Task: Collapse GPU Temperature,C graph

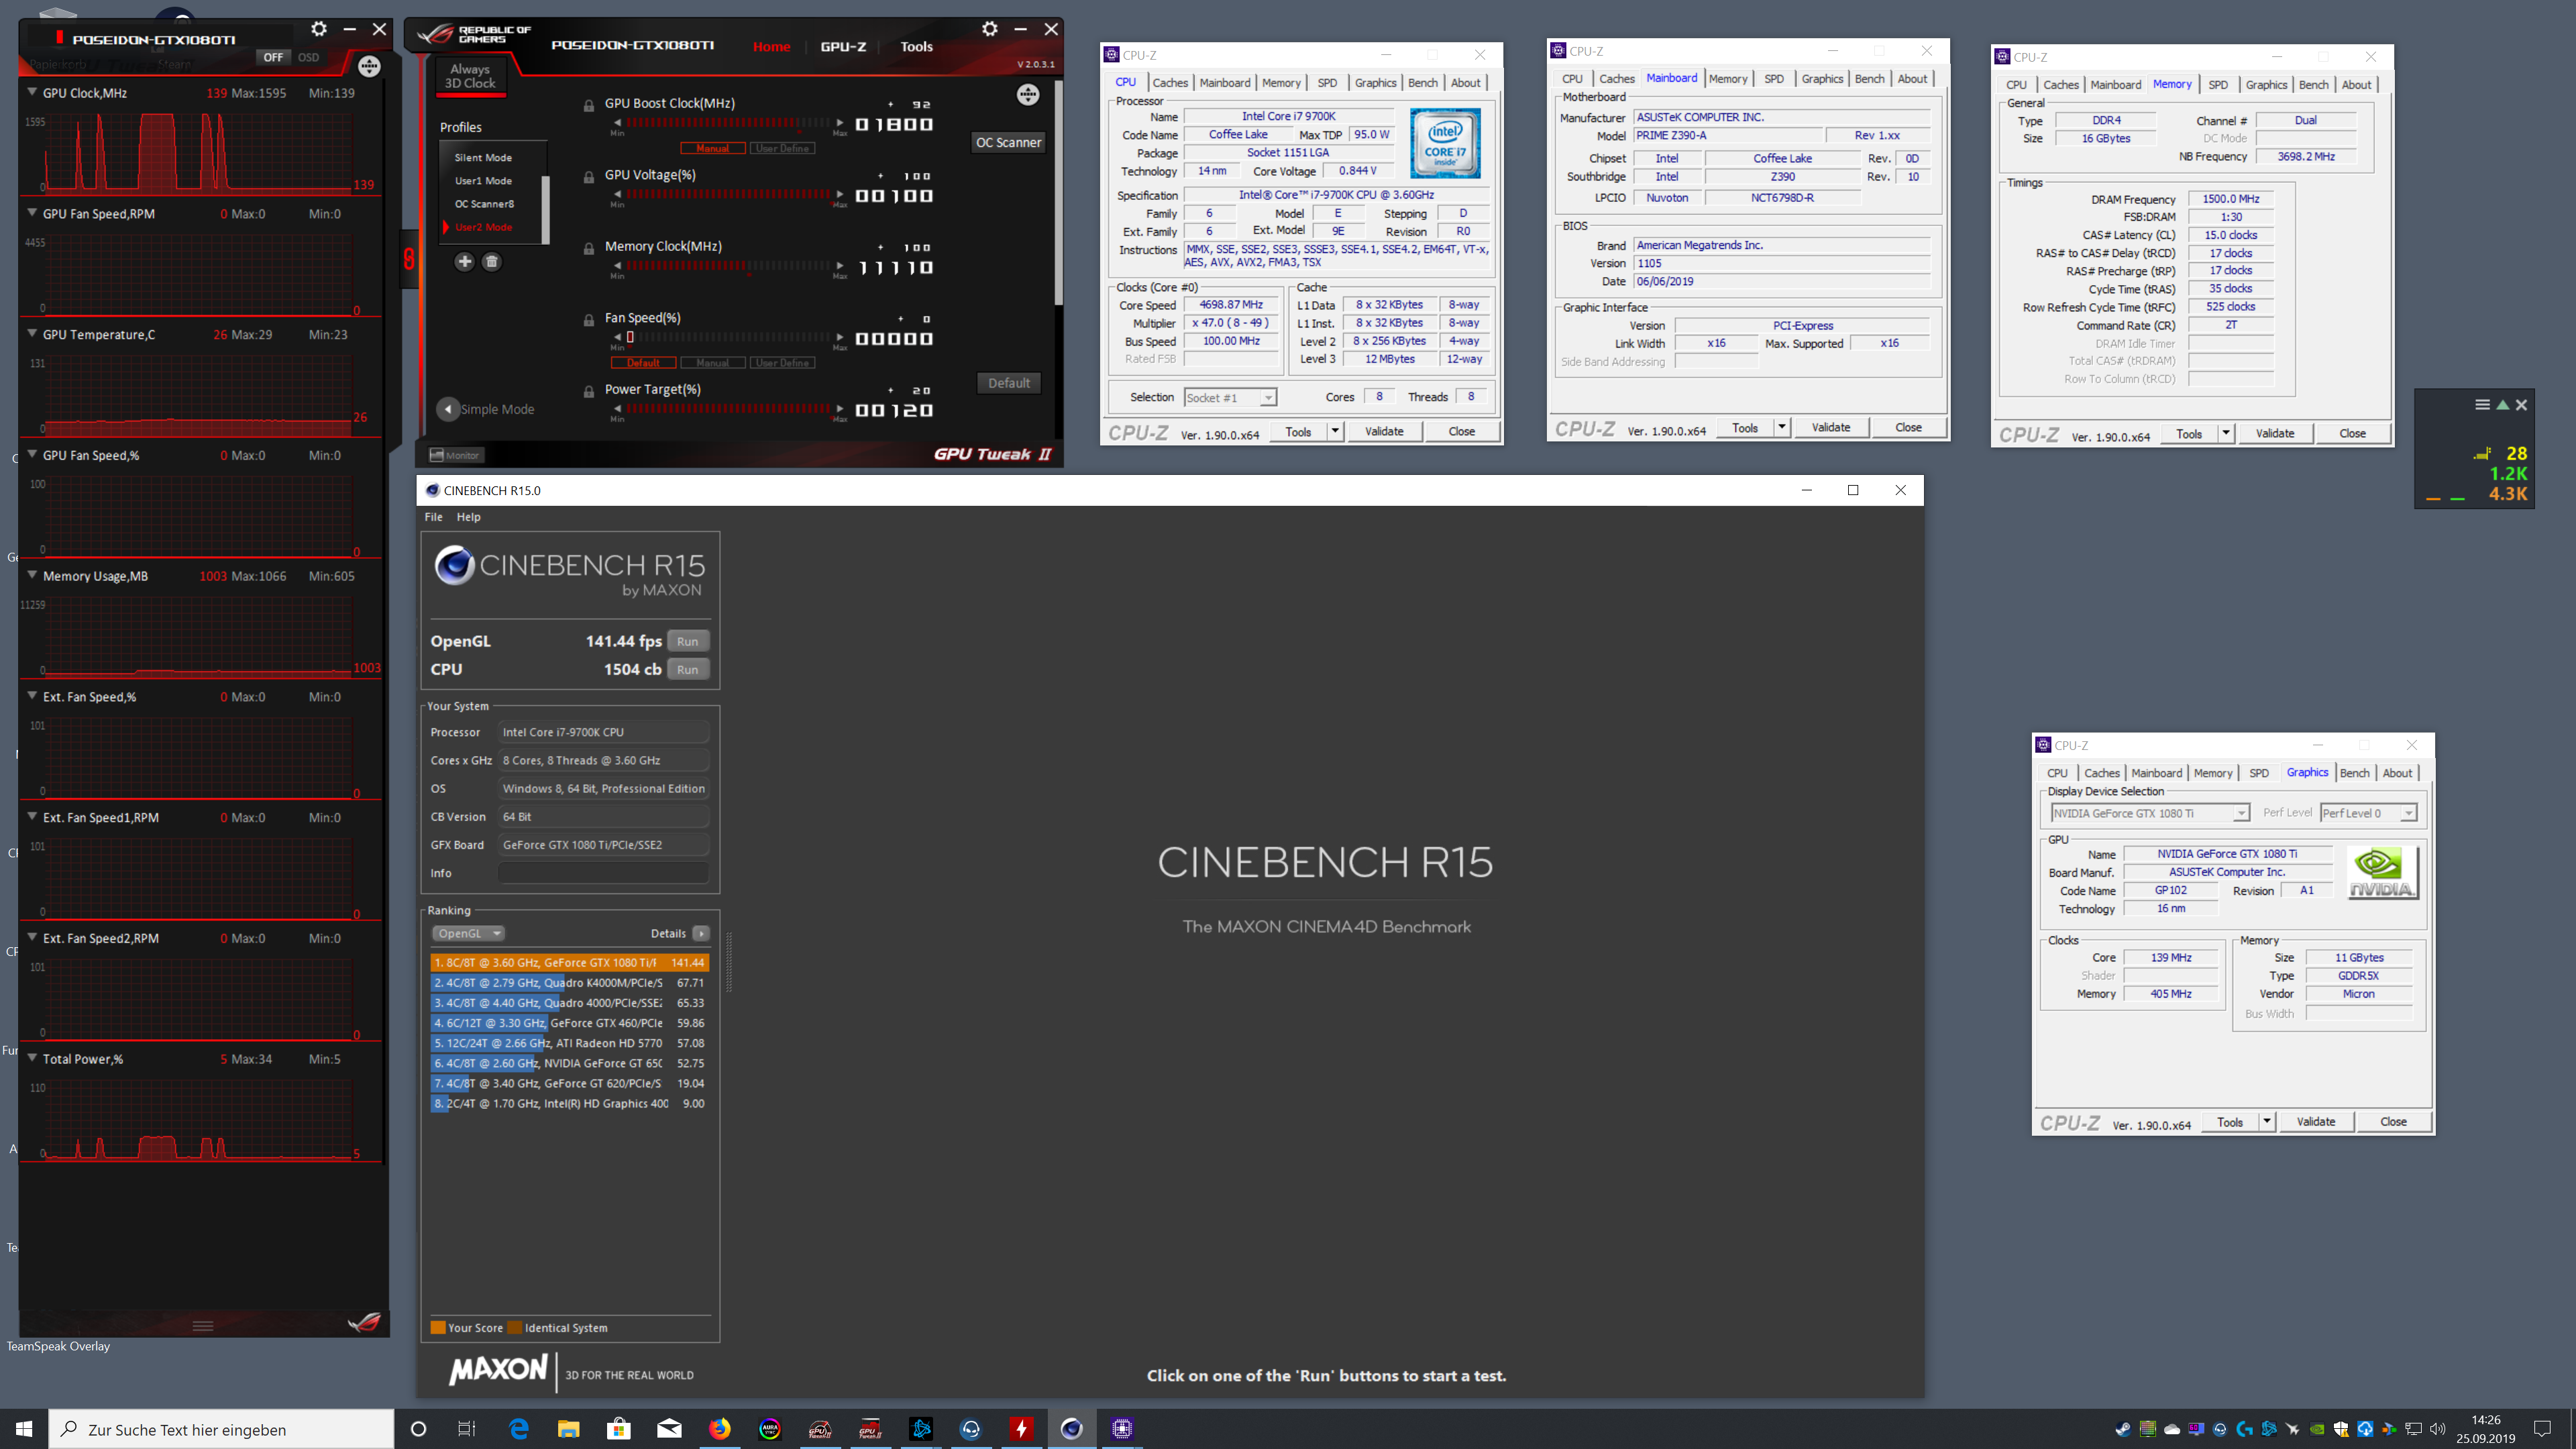Action: [x=32, y=334]
